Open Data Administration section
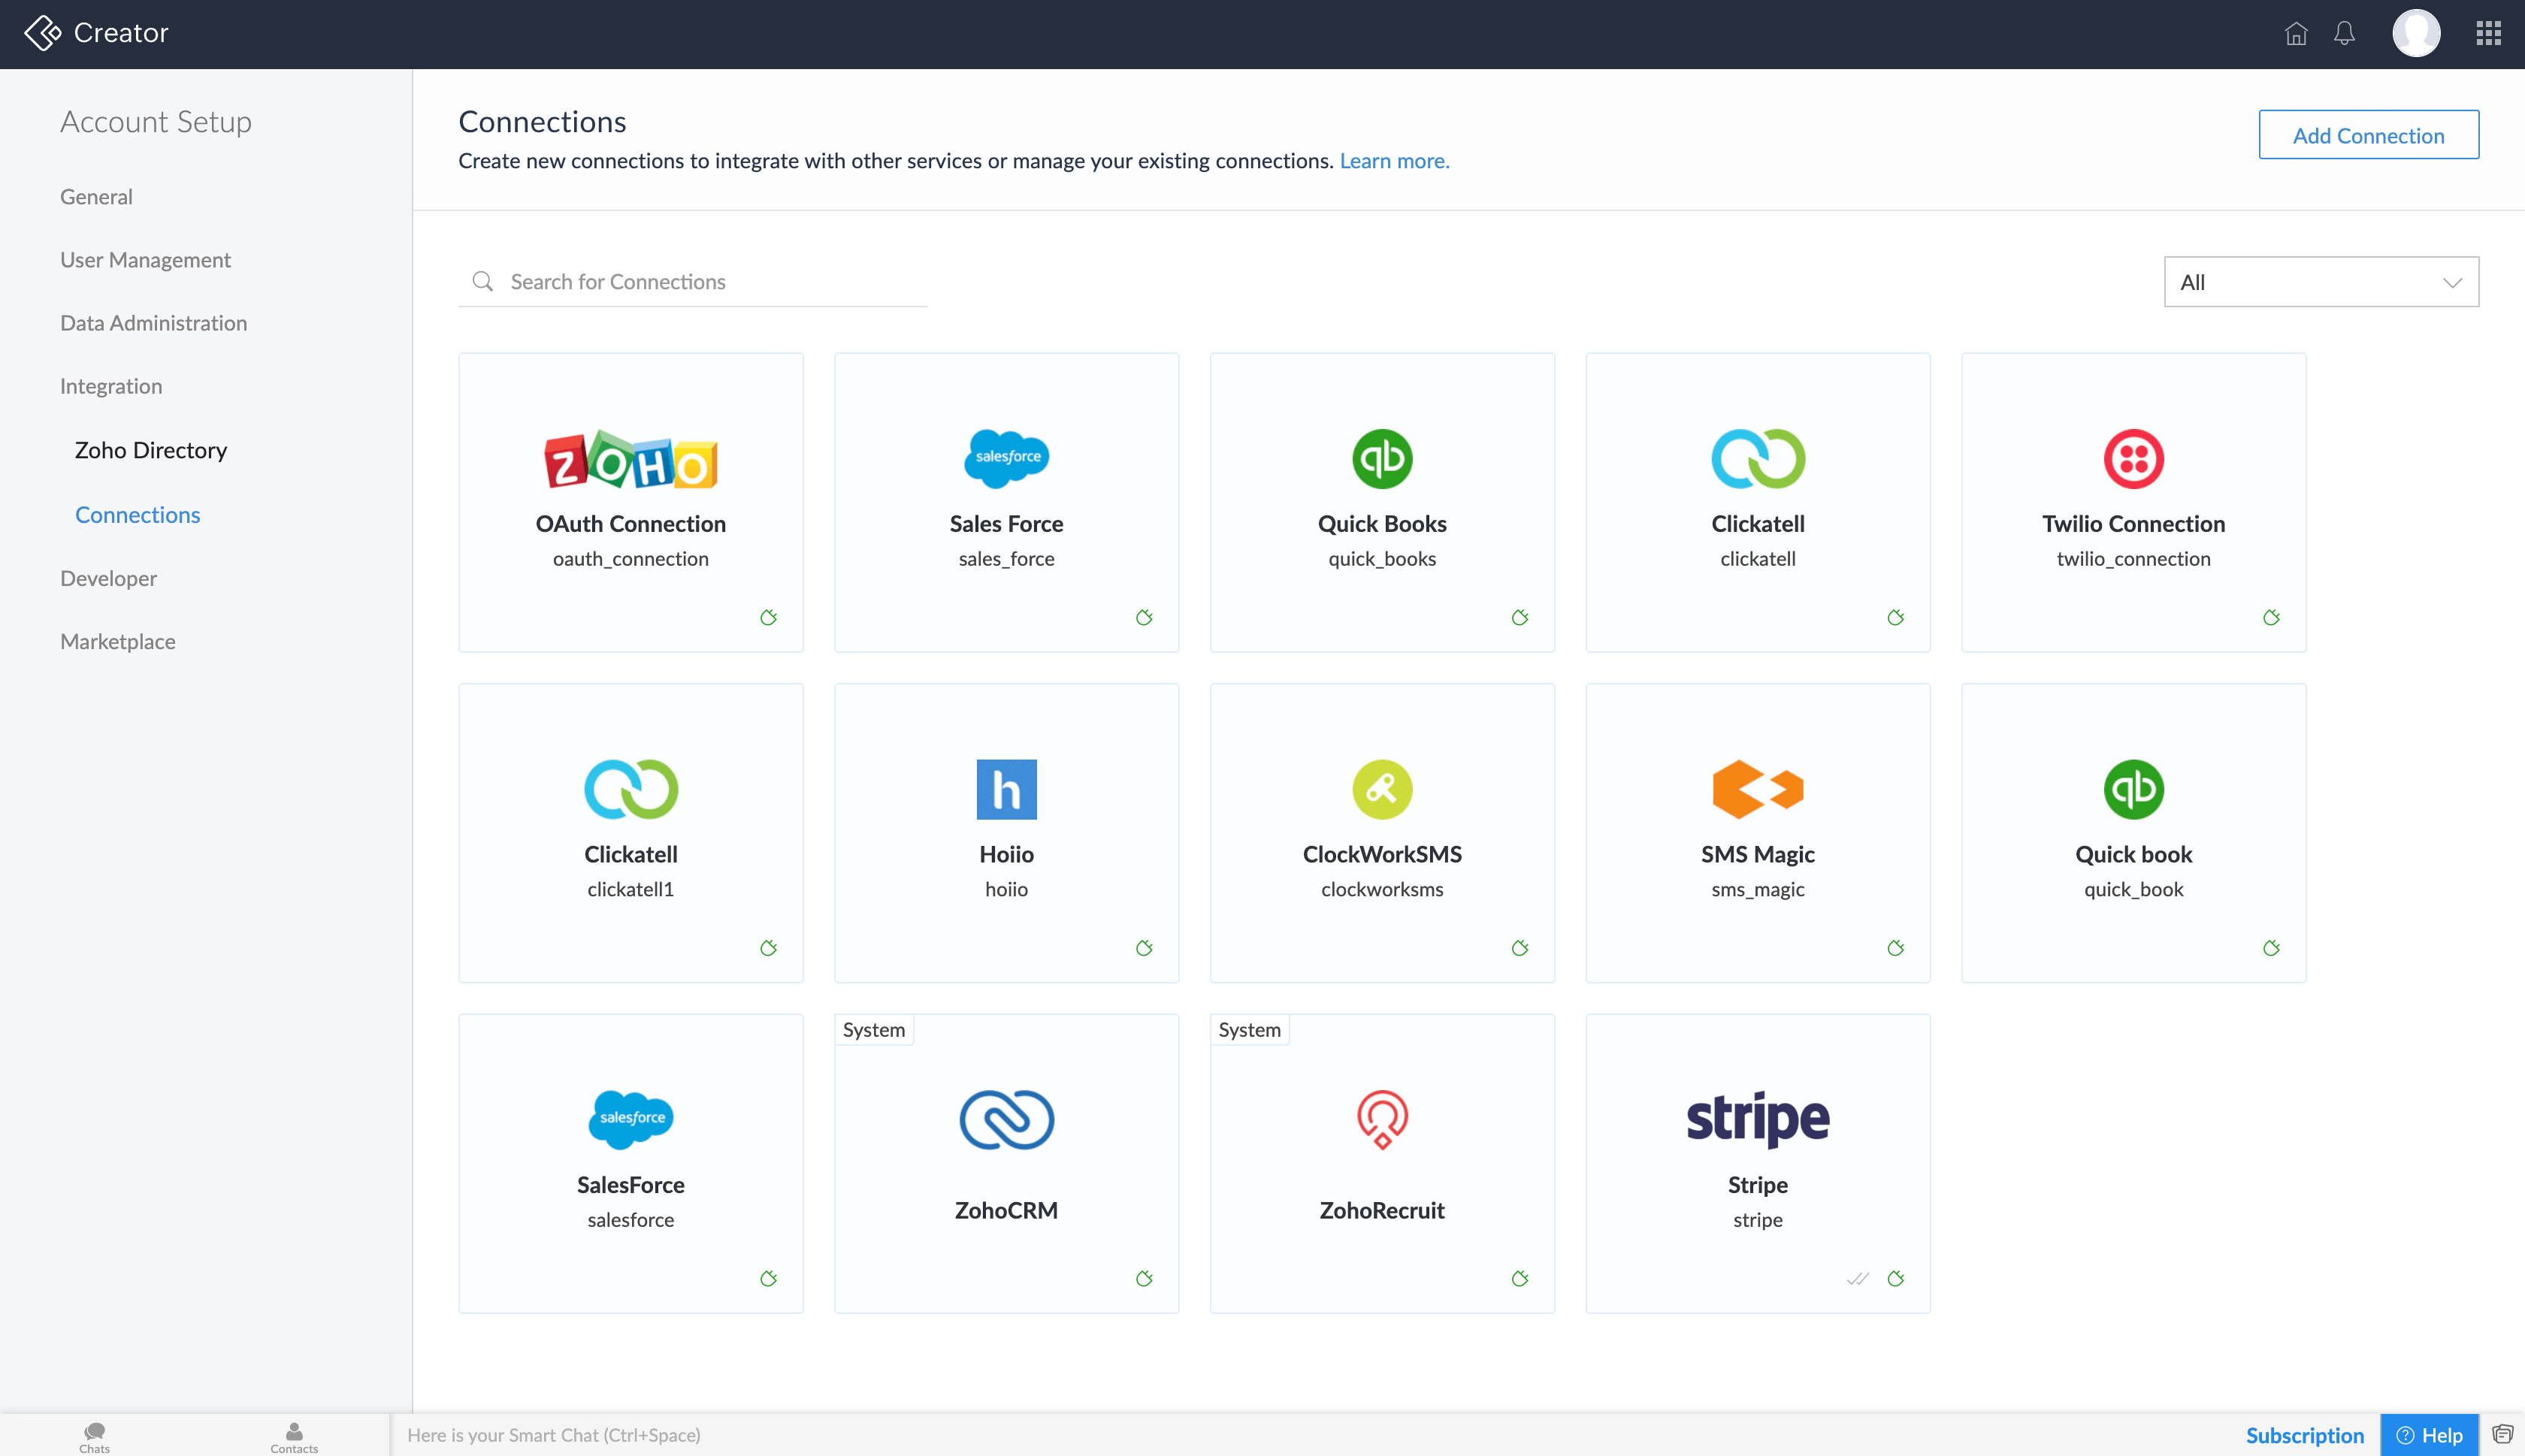Screen dimensions: 2525x1456 pyautogui.click(x=153, y=322)
